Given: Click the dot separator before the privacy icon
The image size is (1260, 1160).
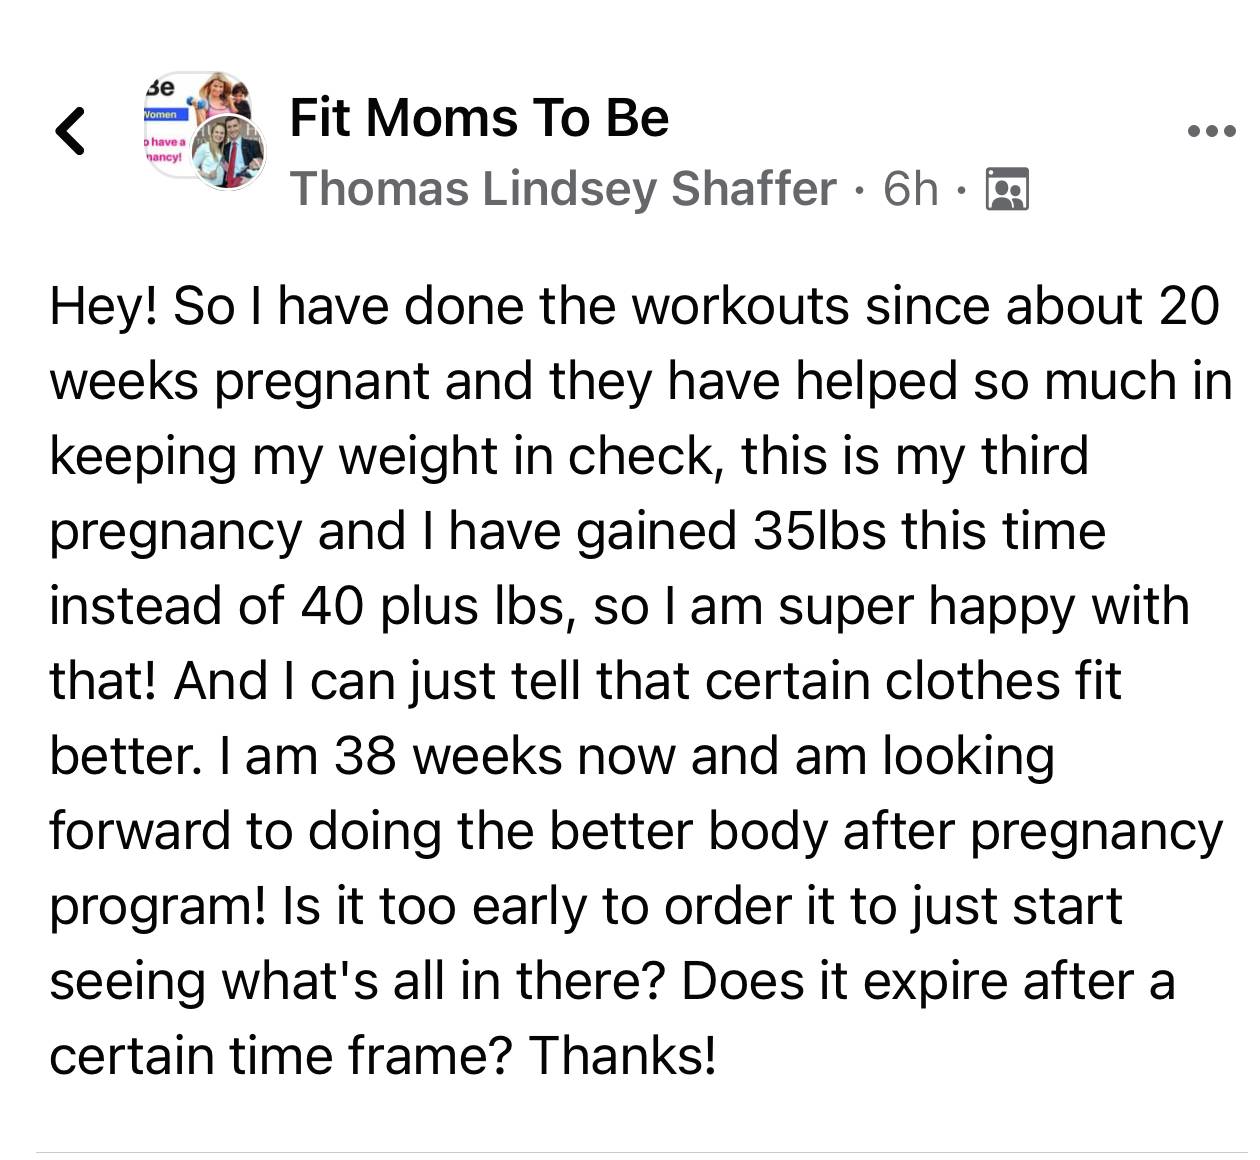Looking at the screenshot, I should (961, 189).
